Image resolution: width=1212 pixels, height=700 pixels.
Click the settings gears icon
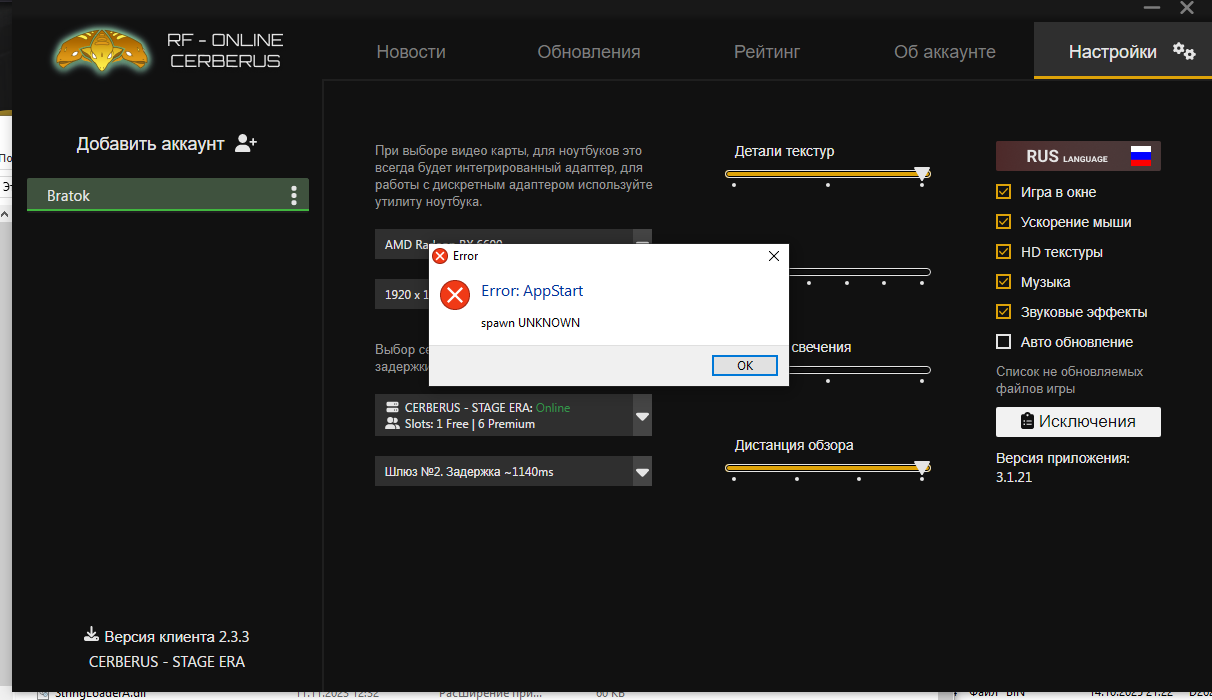click(x=1184, y=51)
